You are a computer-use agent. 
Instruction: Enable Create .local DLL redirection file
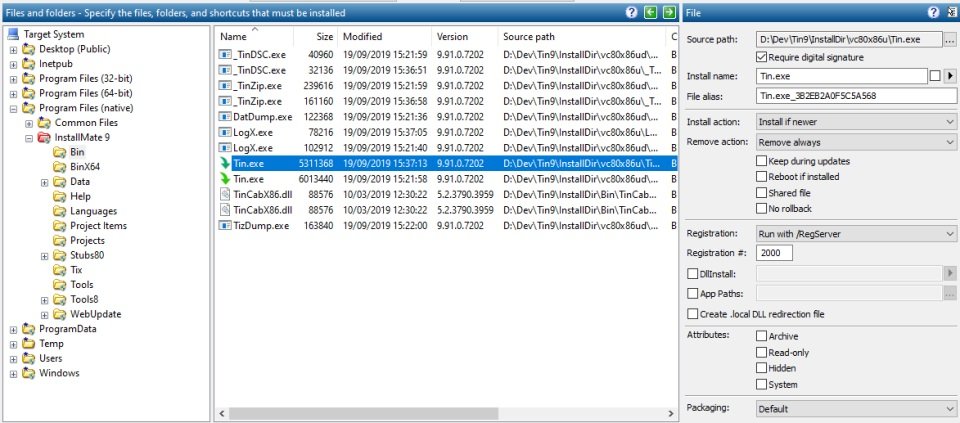(692, 314)
